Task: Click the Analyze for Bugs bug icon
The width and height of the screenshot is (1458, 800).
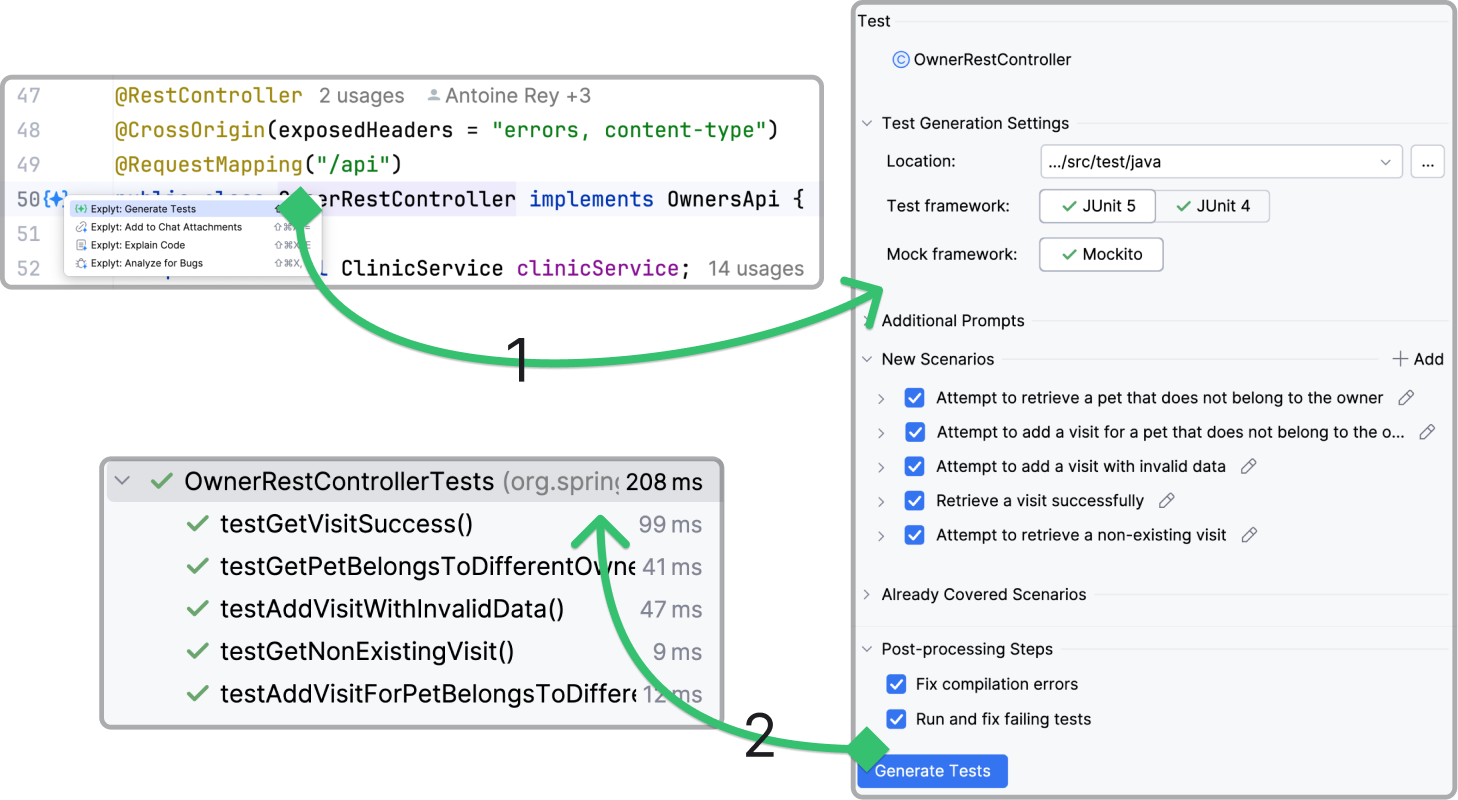Action: 81,263
